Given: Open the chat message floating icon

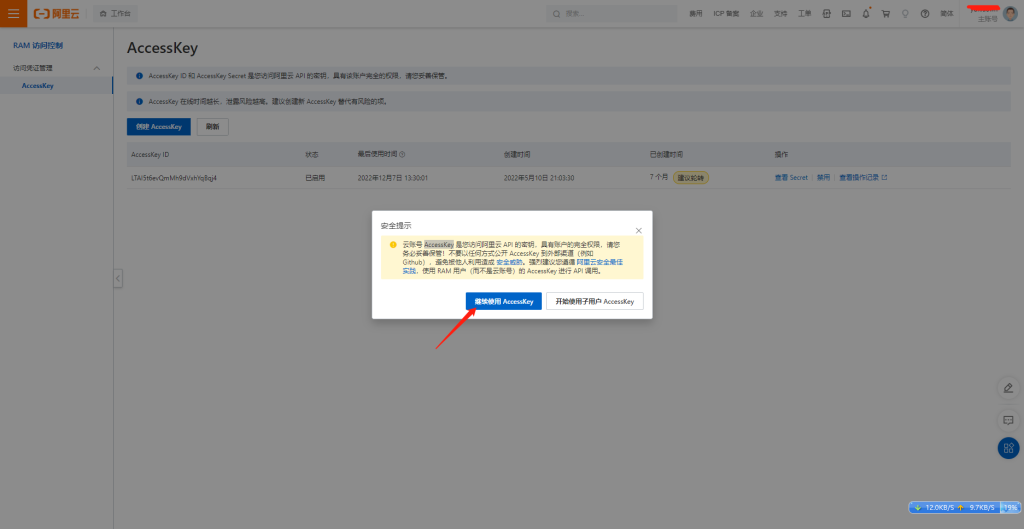Looking at the screenshot, I should pos(1008,419).
